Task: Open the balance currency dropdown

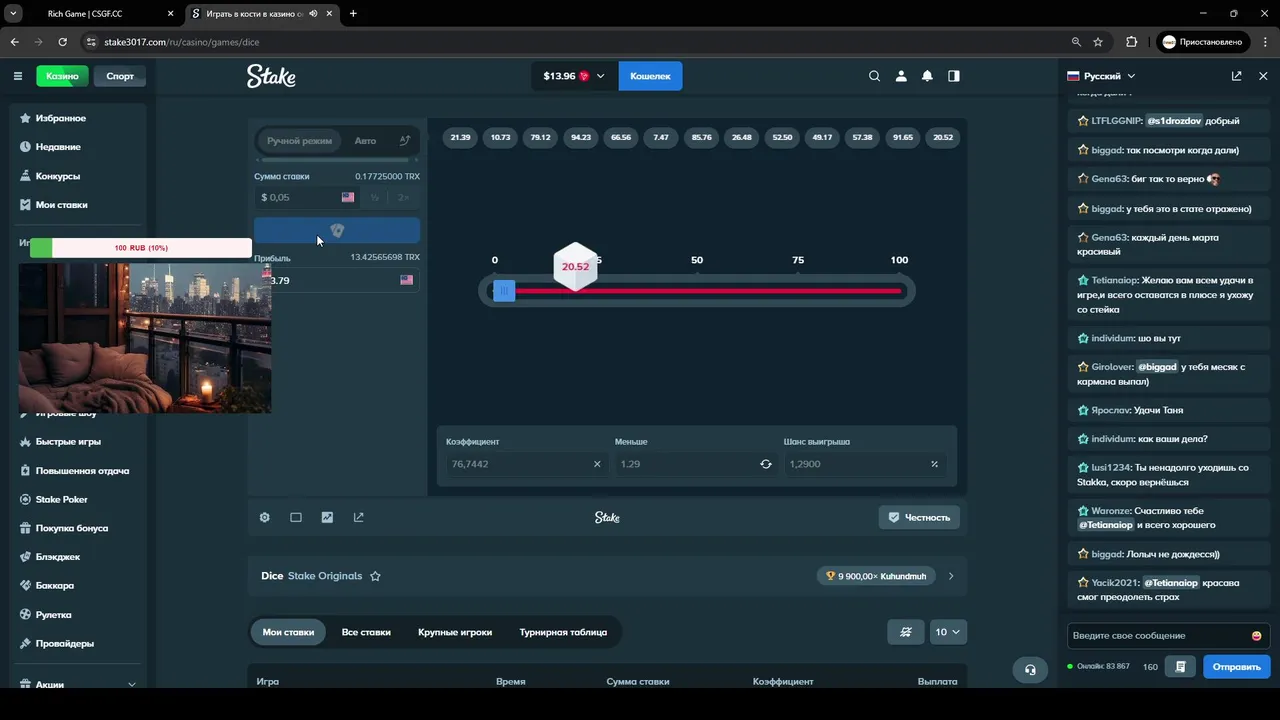Action: [x=574, y=76]
